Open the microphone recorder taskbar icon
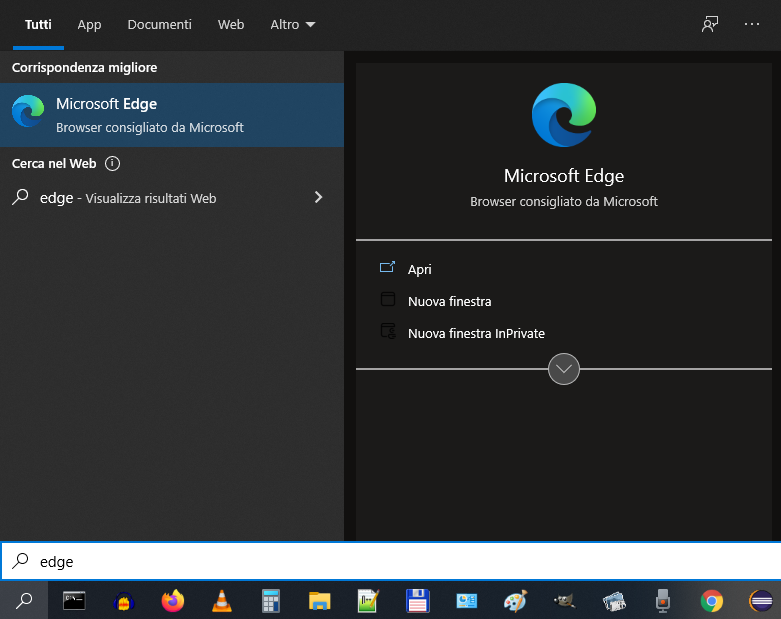Viewport: 781px width, 619px height. 662,601
